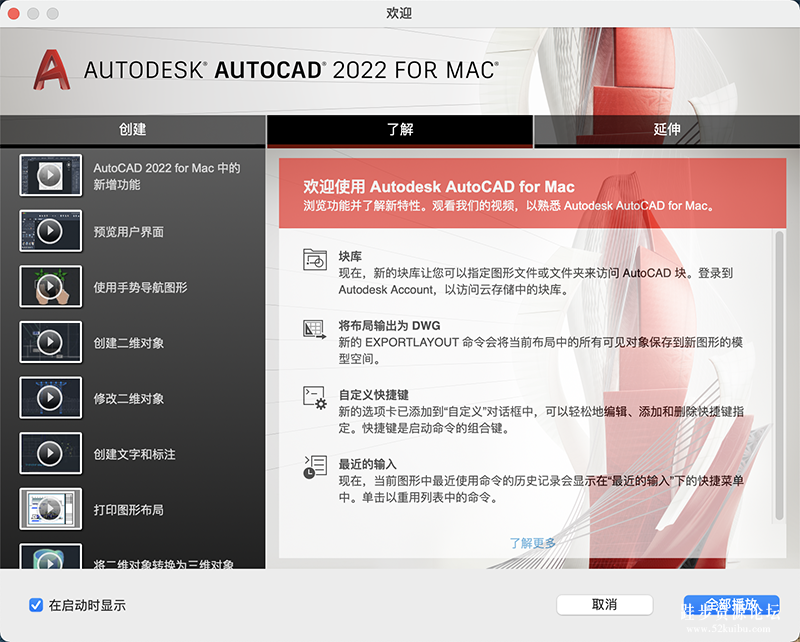The height and width of the screenshot is (642, 800).
Task: Uncheck 在启动时显示 checkbox
Action: pyautogui.click(x=36, y=605)
